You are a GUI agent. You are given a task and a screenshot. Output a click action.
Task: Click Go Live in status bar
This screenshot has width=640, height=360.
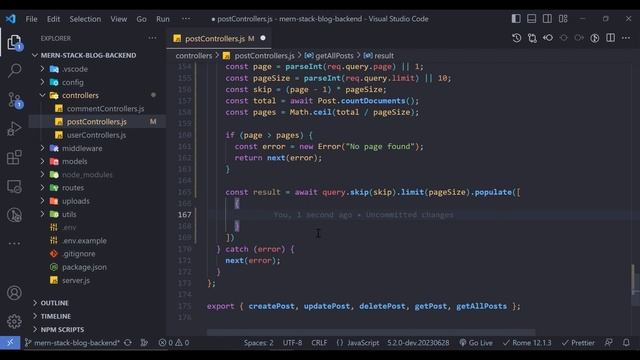tap(476, 342)
